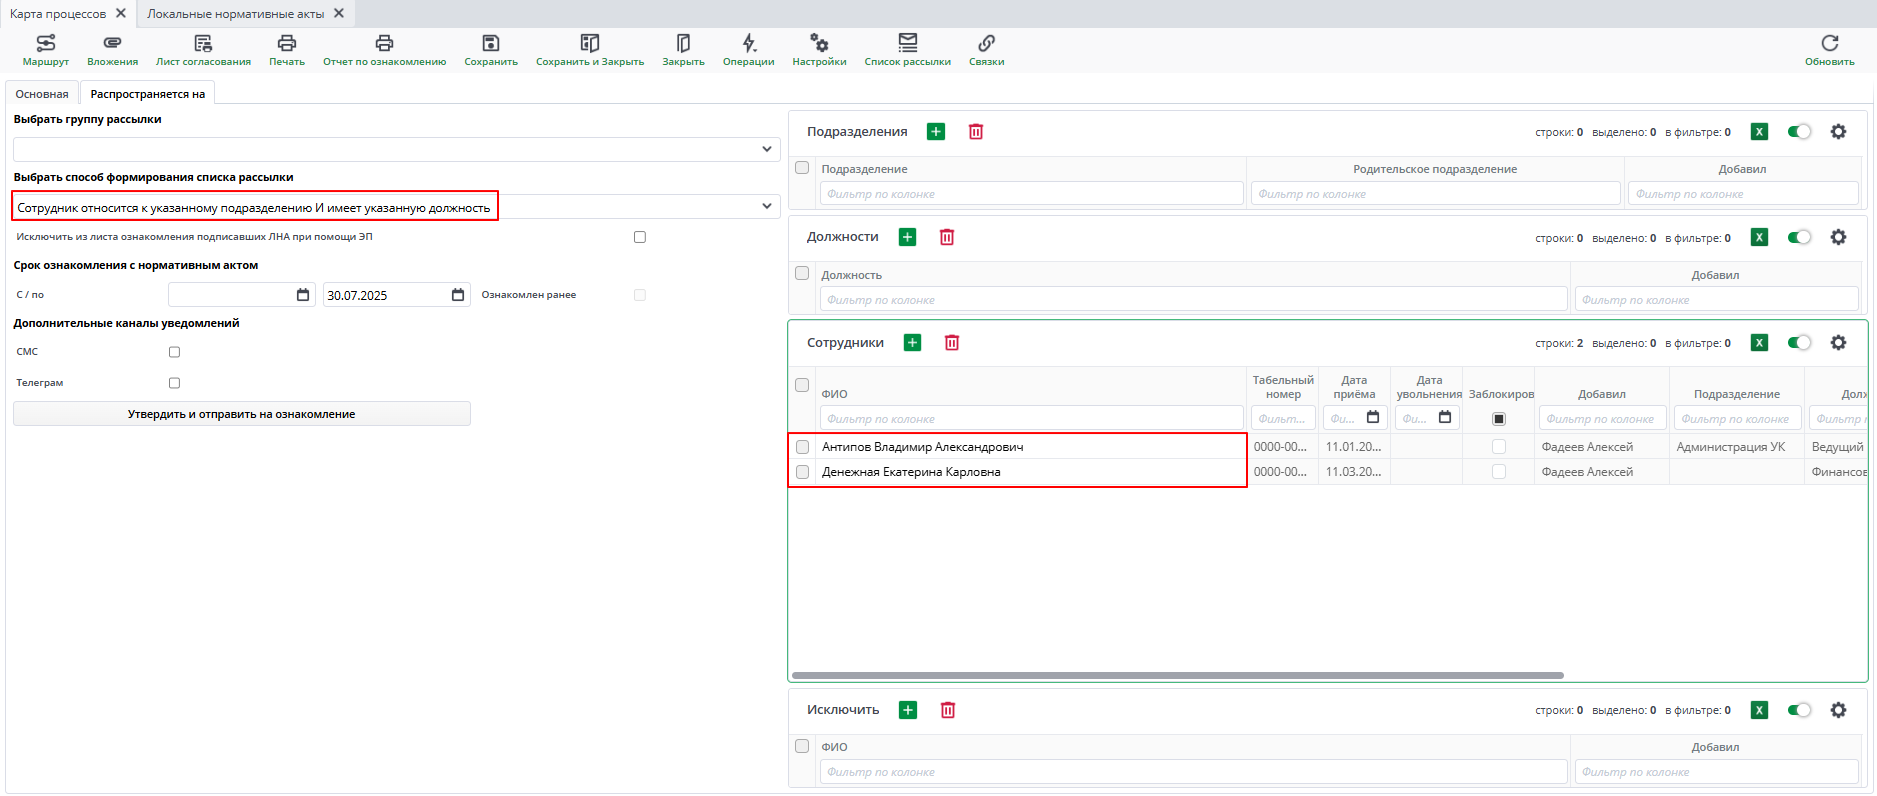The image size is (1877, 796).
Task: Check select-all in Сотрудники header
Action: point(802,385)
